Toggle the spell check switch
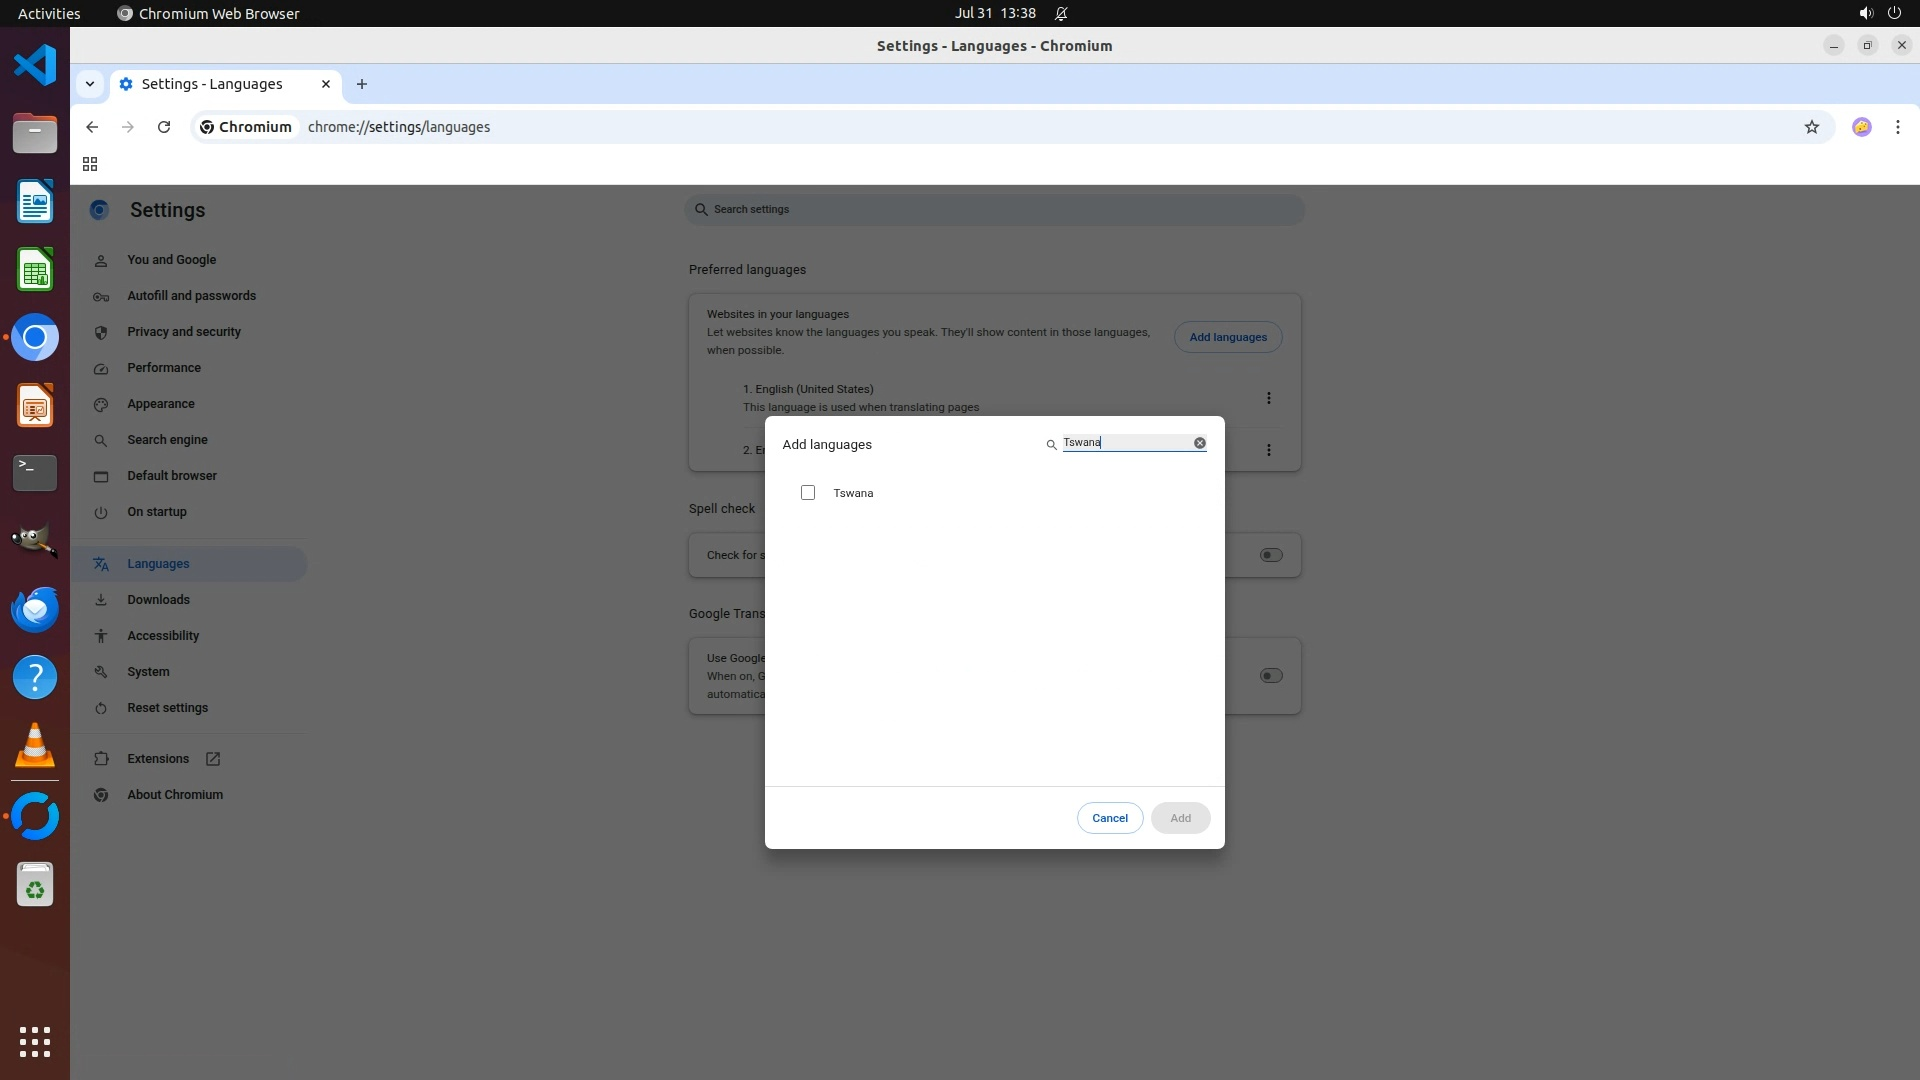1920x1080 pixels. point(1270,555)
